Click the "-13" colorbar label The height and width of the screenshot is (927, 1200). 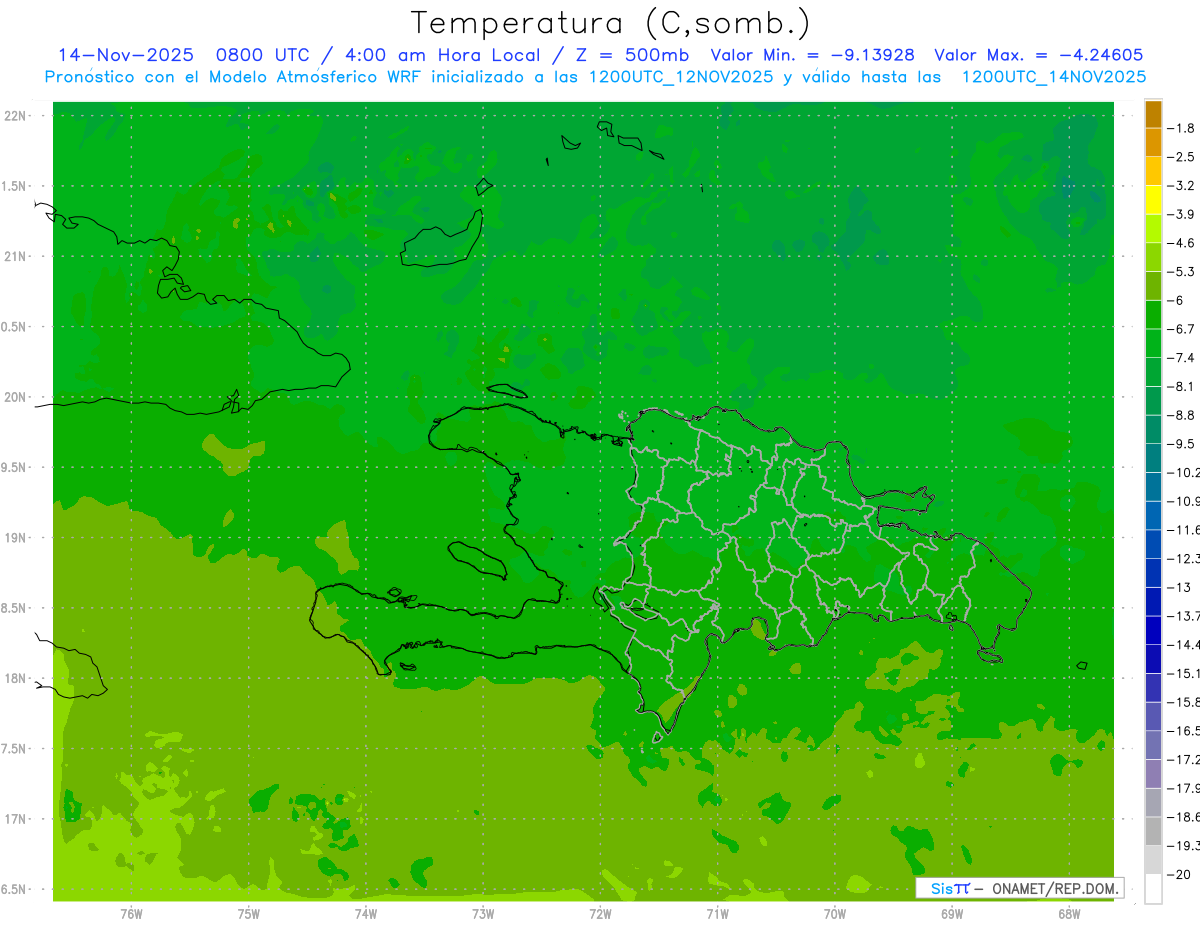(1180, 587)
